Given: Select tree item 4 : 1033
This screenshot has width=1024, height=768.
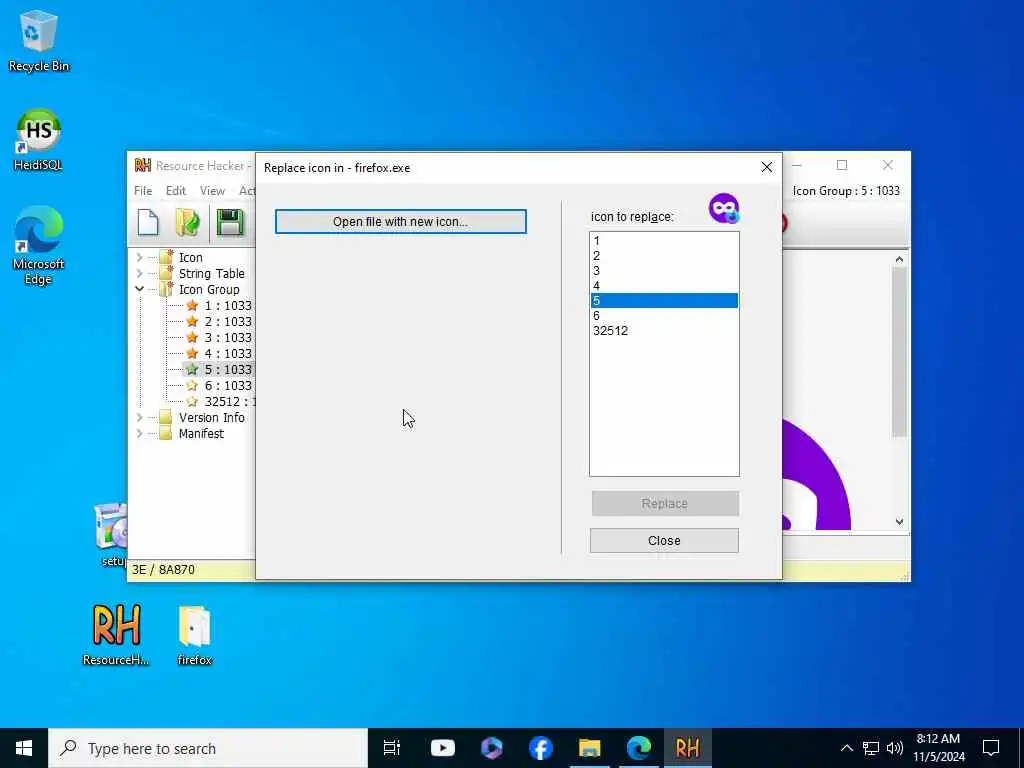Looking at the screenshot, I should coord(227,353).
